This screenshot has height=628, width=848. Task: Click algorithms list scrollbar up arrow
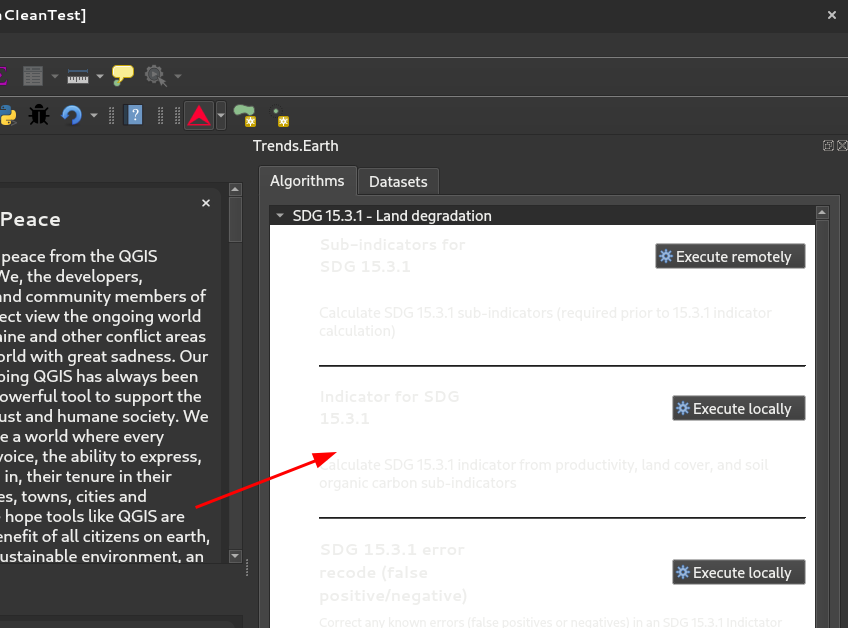[x=822, y=213]
